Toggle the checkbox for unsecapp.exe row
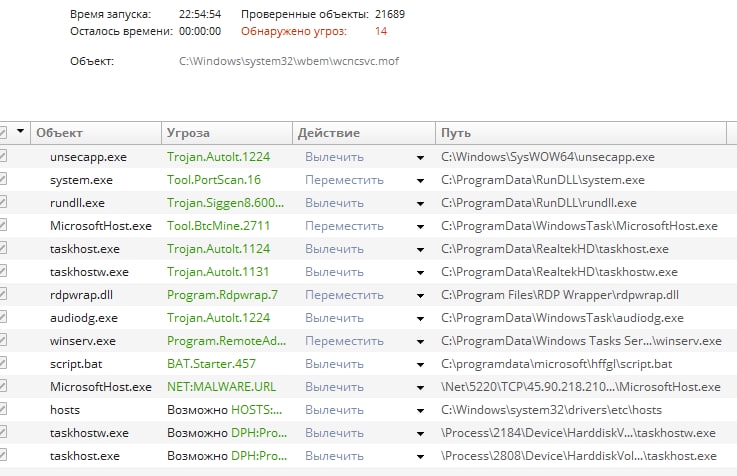Viewport: 737px width, 476px height. pos(2,156)
